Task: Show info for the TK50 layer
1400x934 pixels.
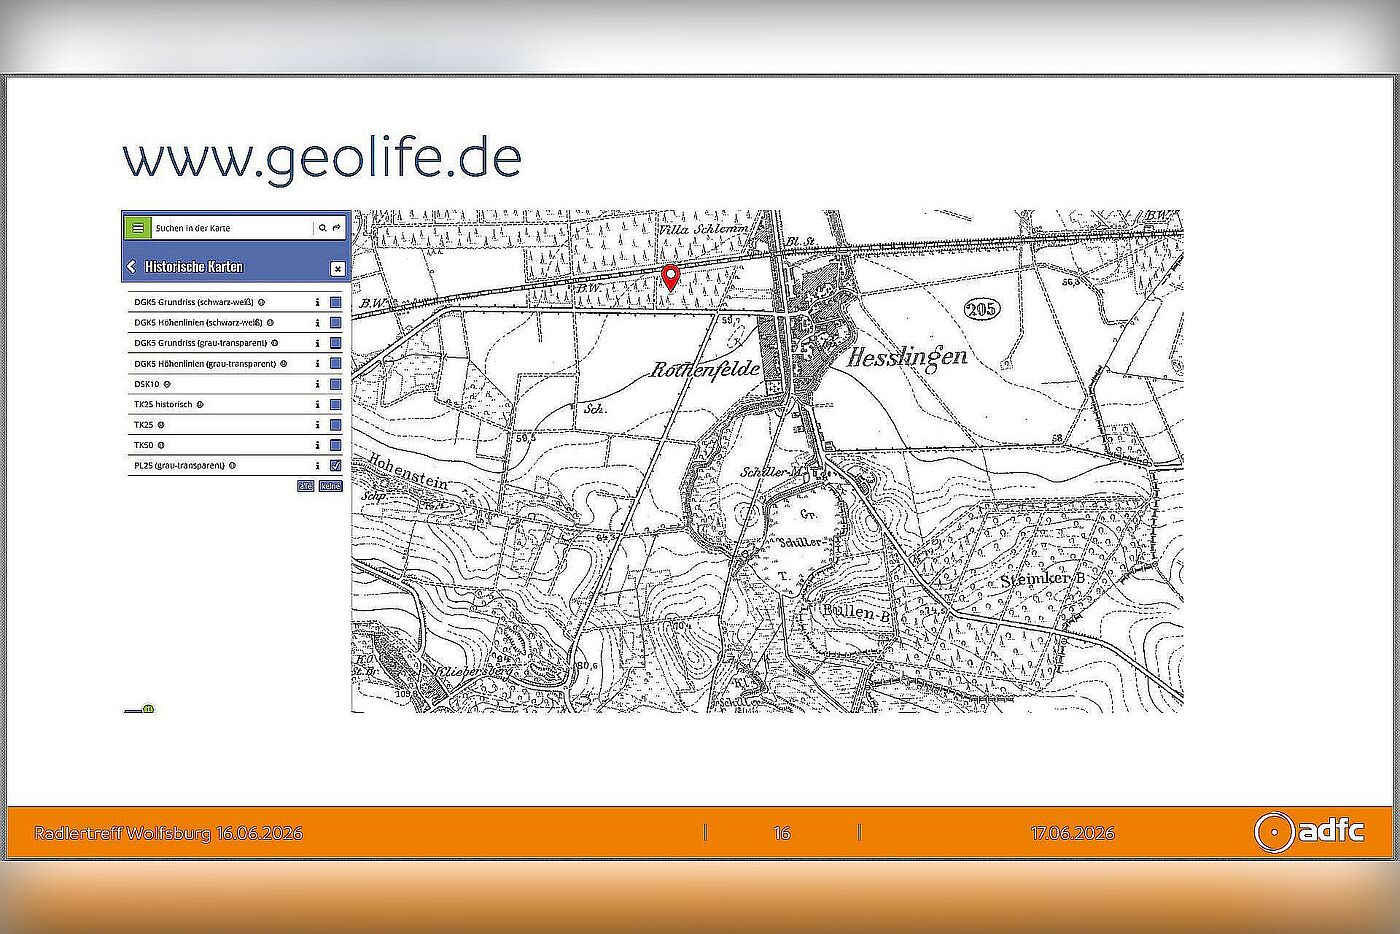Action: tap(317, 445)
